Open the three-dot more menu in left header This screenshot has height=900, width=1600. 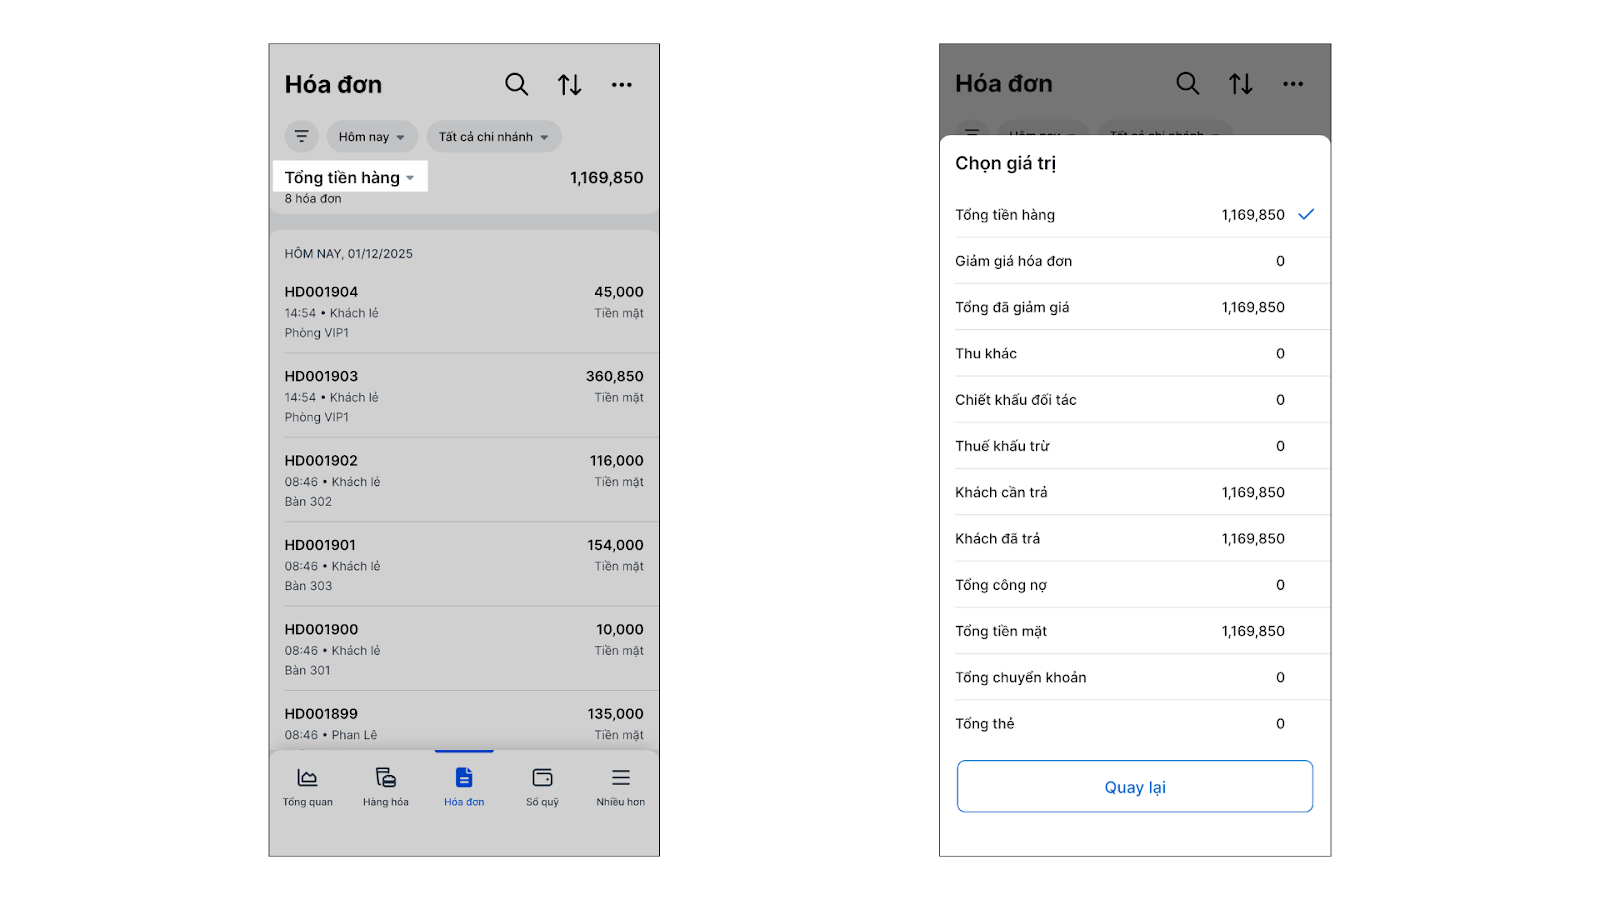[622, 85]
